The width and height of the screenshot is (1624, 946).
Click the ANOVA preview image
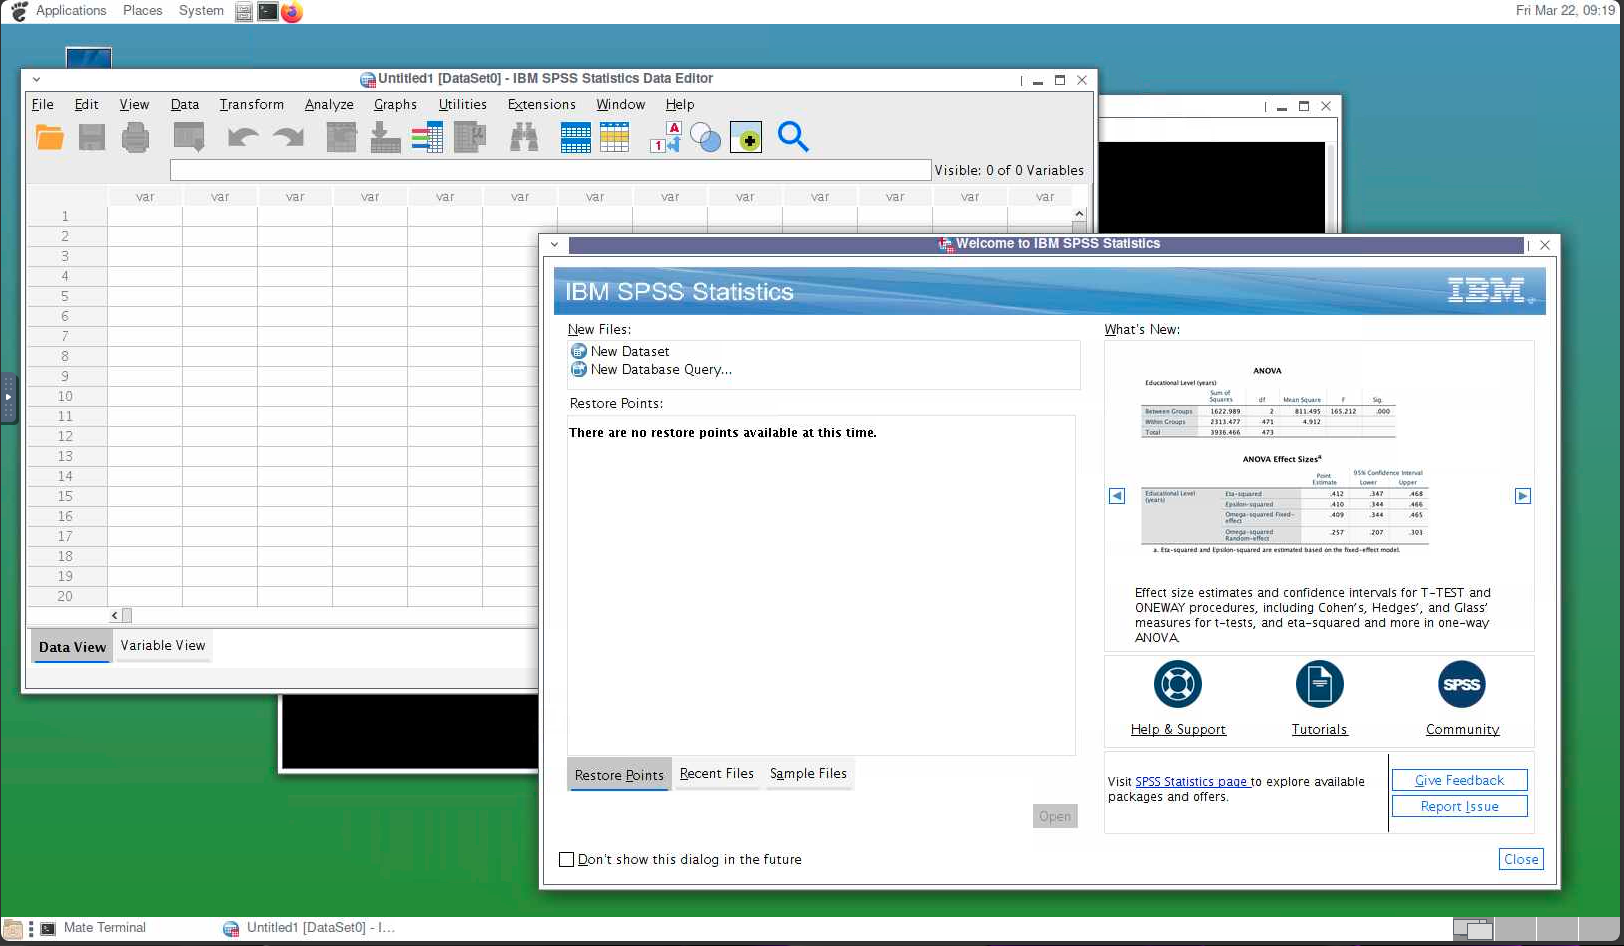coord(1285,460)
